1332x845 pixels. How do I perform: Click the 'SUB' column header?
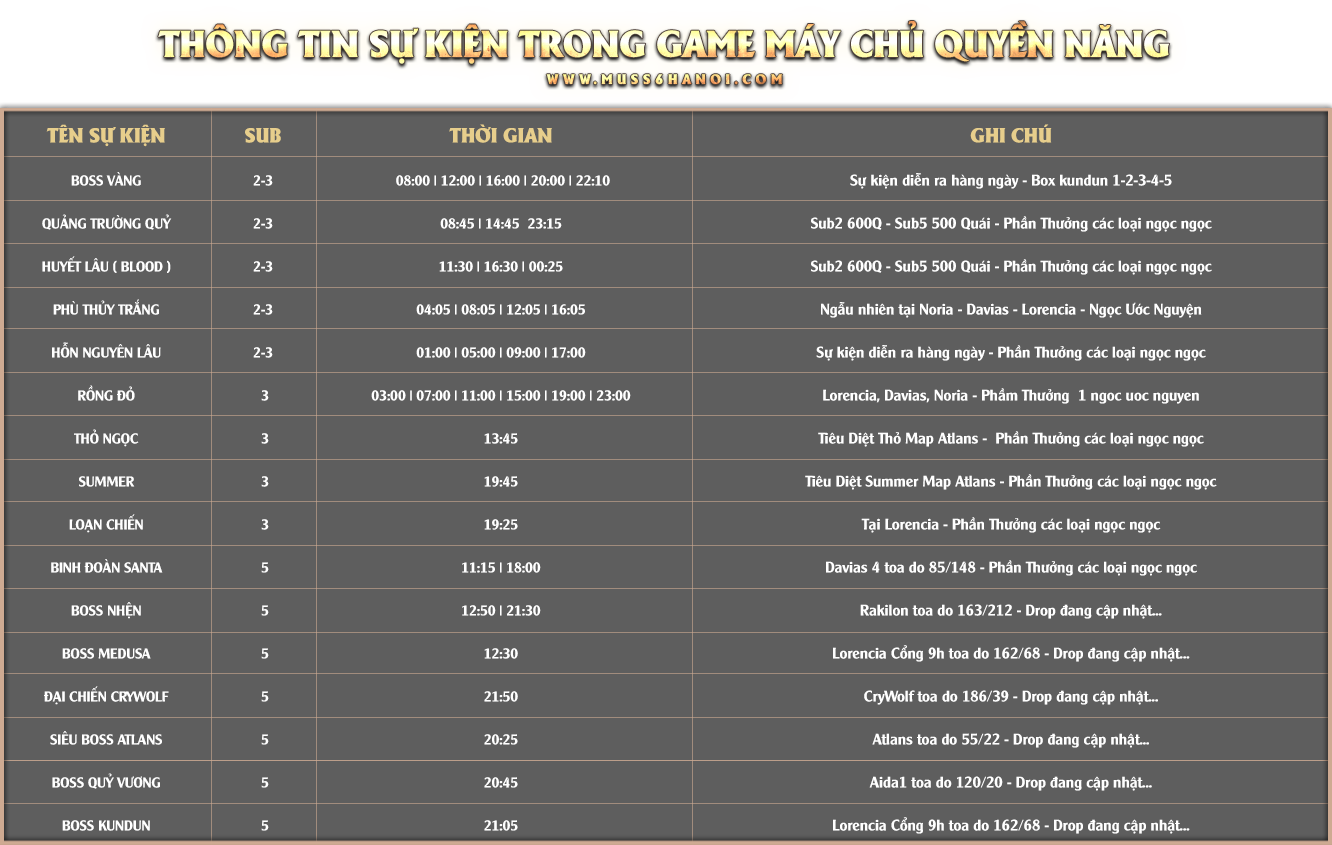coord(263,135)
